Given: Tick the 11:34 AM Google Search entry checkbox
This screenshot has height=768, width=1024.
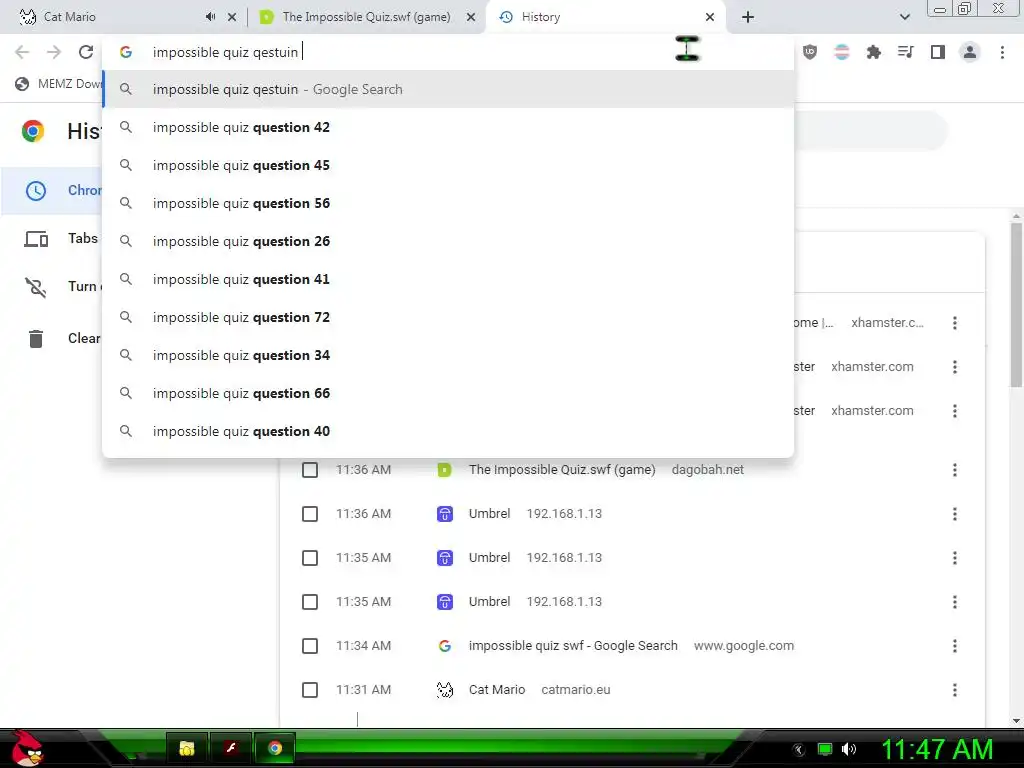Looking at the screenshot, I should (x=310, y=646).
